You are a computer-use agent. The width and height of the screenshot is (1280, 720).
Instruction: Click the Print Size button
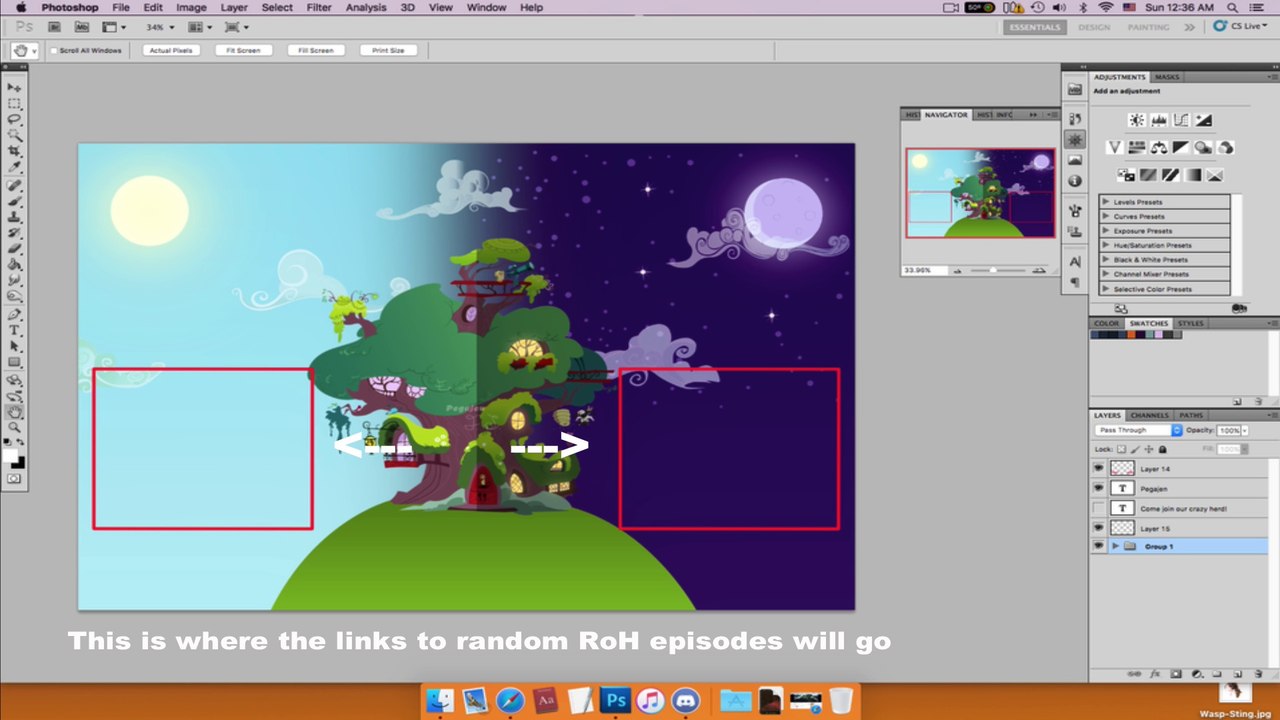coord(389,50)
